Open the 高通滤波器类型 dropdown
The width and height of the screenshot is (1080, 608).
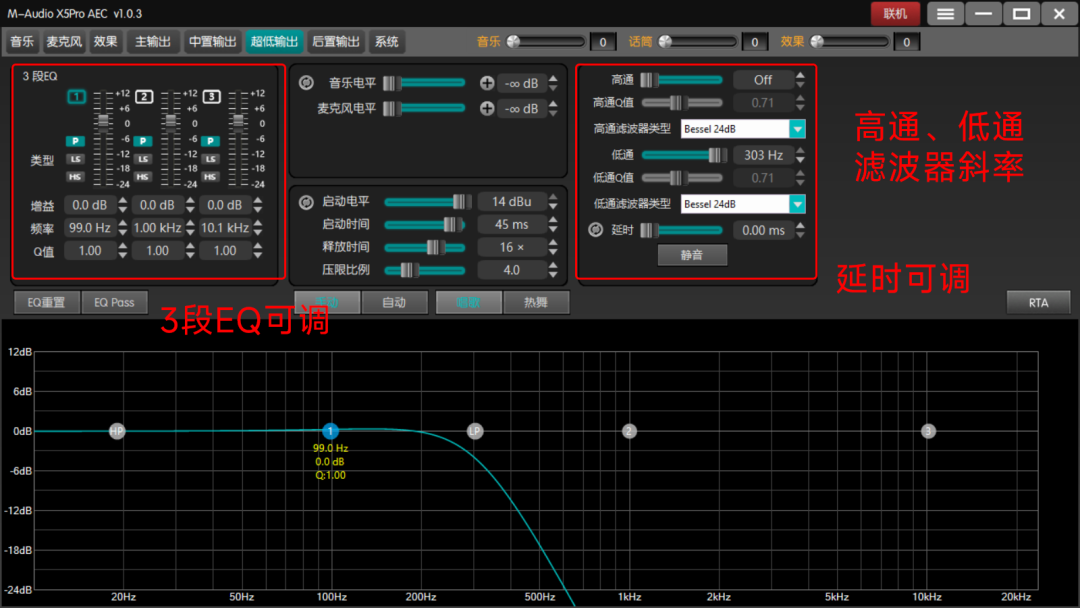(x=798, y=129)
